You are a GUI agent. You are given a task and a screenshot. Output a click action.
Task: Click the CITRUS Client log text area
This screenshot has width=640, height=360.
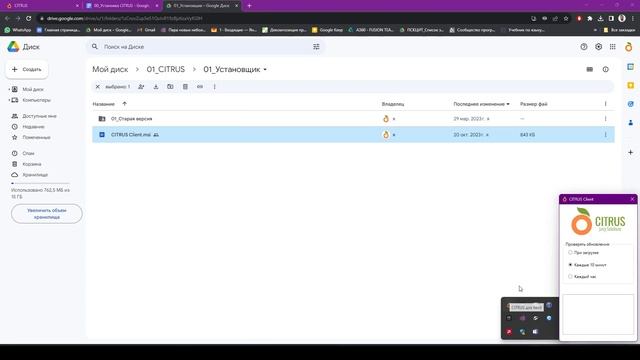click(598, 314)
